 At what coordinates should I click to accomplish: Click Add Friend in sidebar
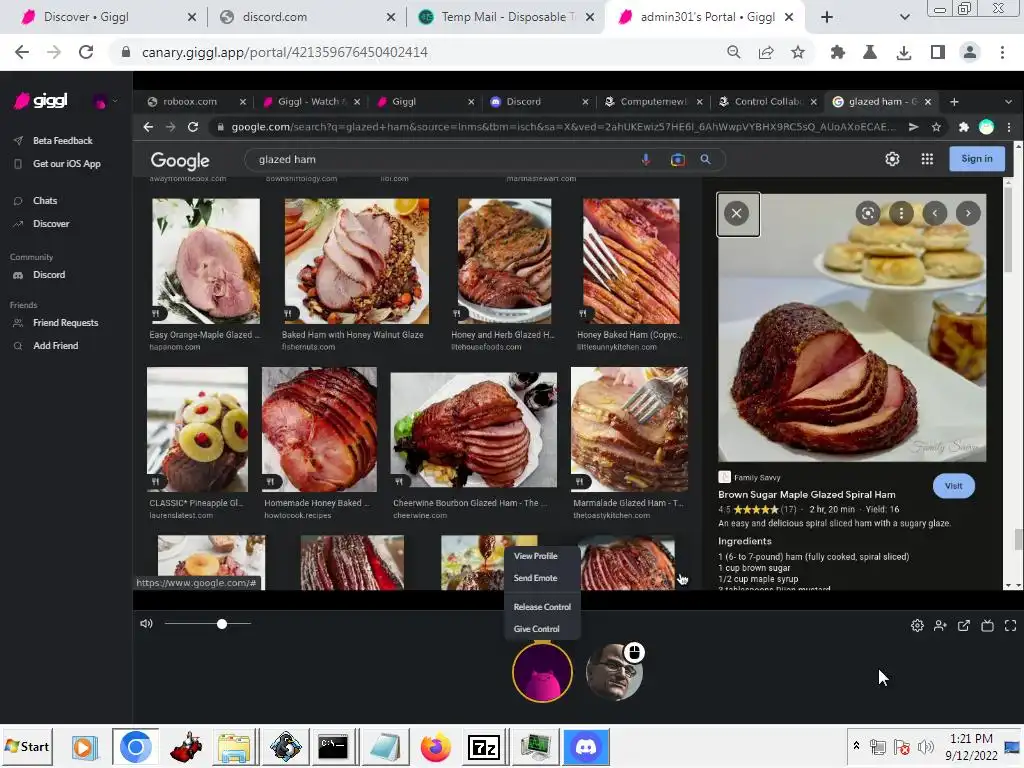(56, 345)
